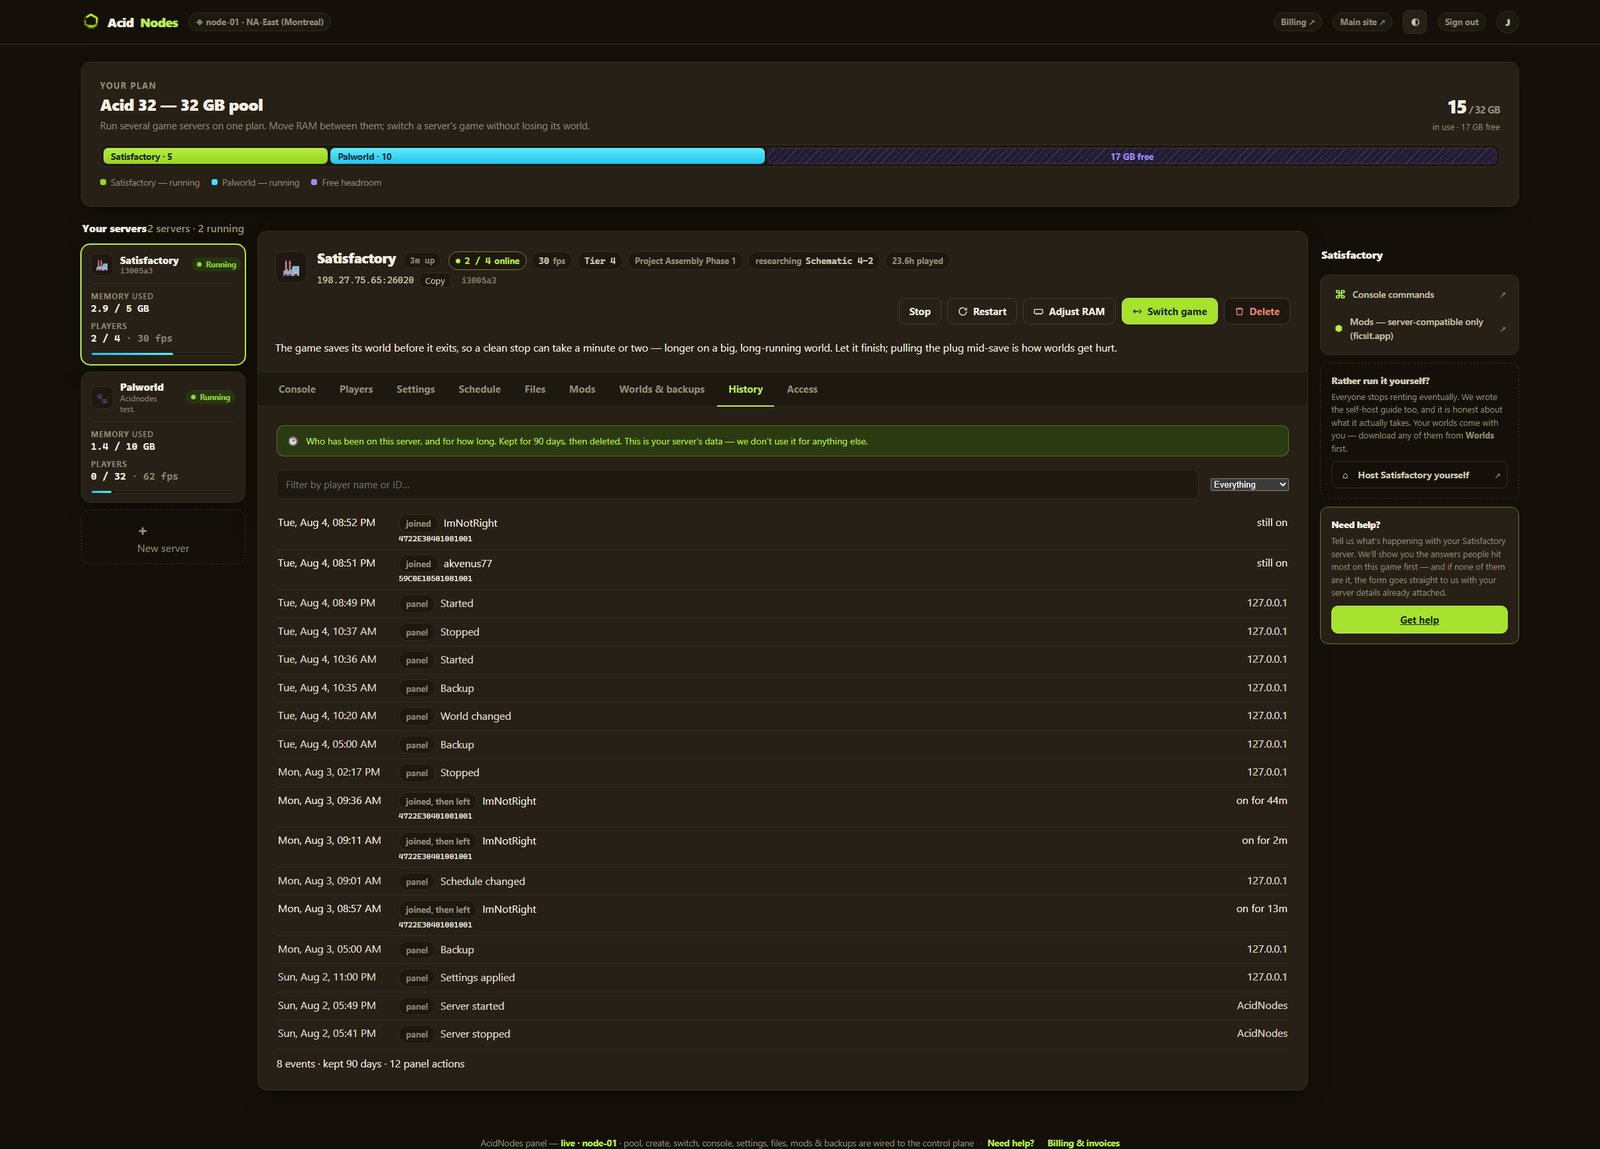Click the 'on for 44m' session duration

click(1262, 801)
